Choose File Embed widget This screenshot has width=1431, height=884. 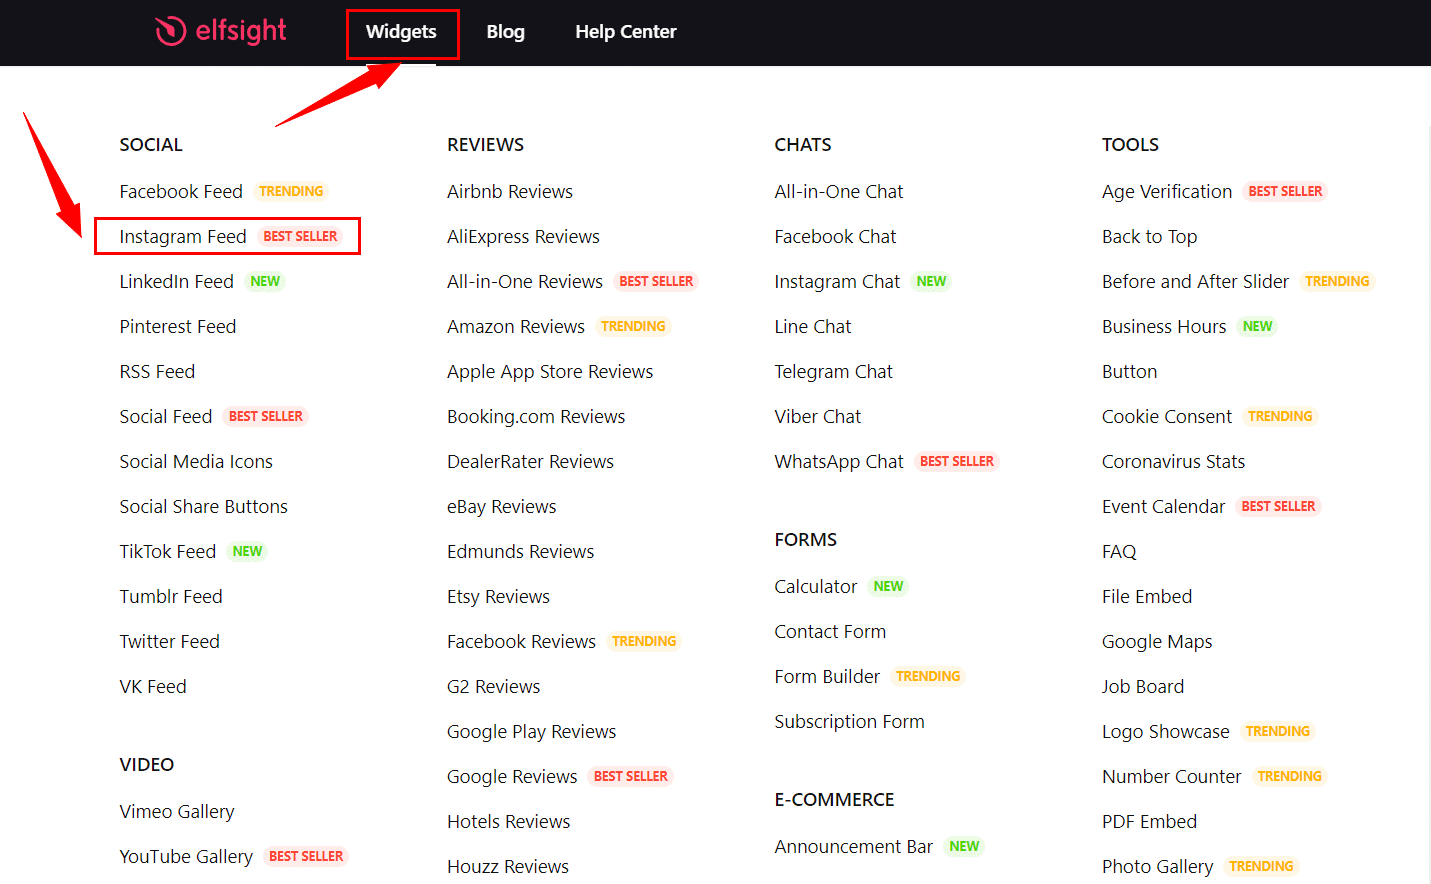[1147, 596]
